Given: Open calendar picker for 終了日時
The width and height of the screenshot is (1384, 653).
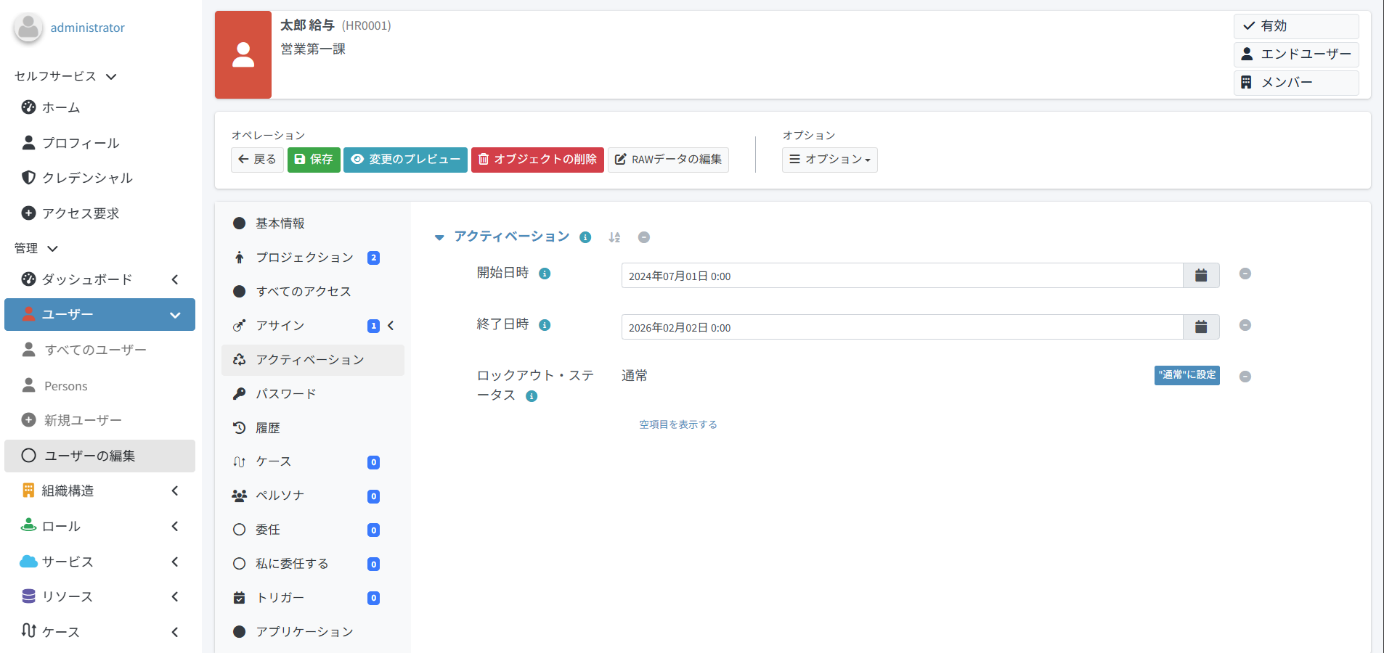Looking at the screenshot, I should point(1201,327).
